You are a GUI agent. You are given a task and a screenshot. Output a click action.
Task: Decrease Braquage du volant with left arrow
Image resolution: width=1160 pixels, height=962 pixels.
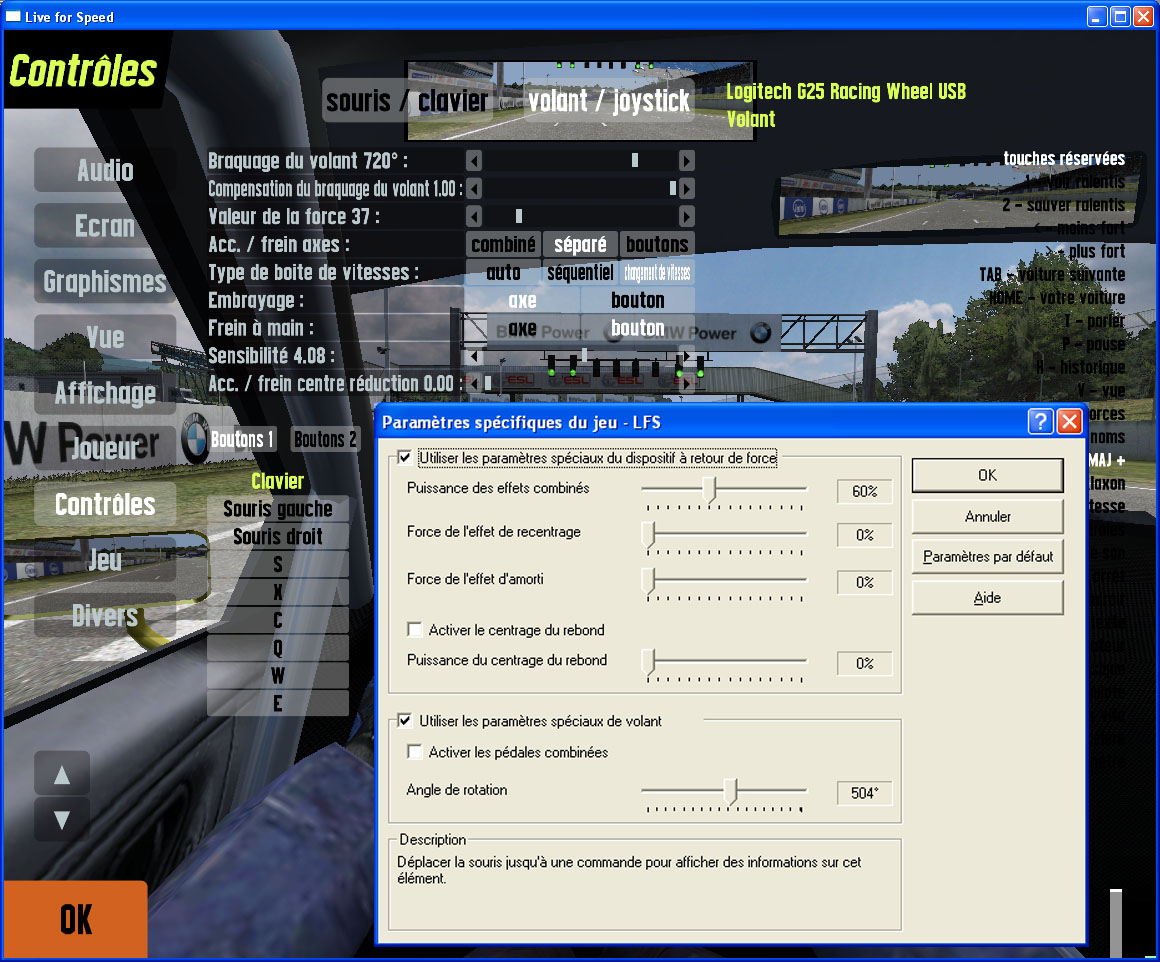pyautogui.click(x=474, y=161)
